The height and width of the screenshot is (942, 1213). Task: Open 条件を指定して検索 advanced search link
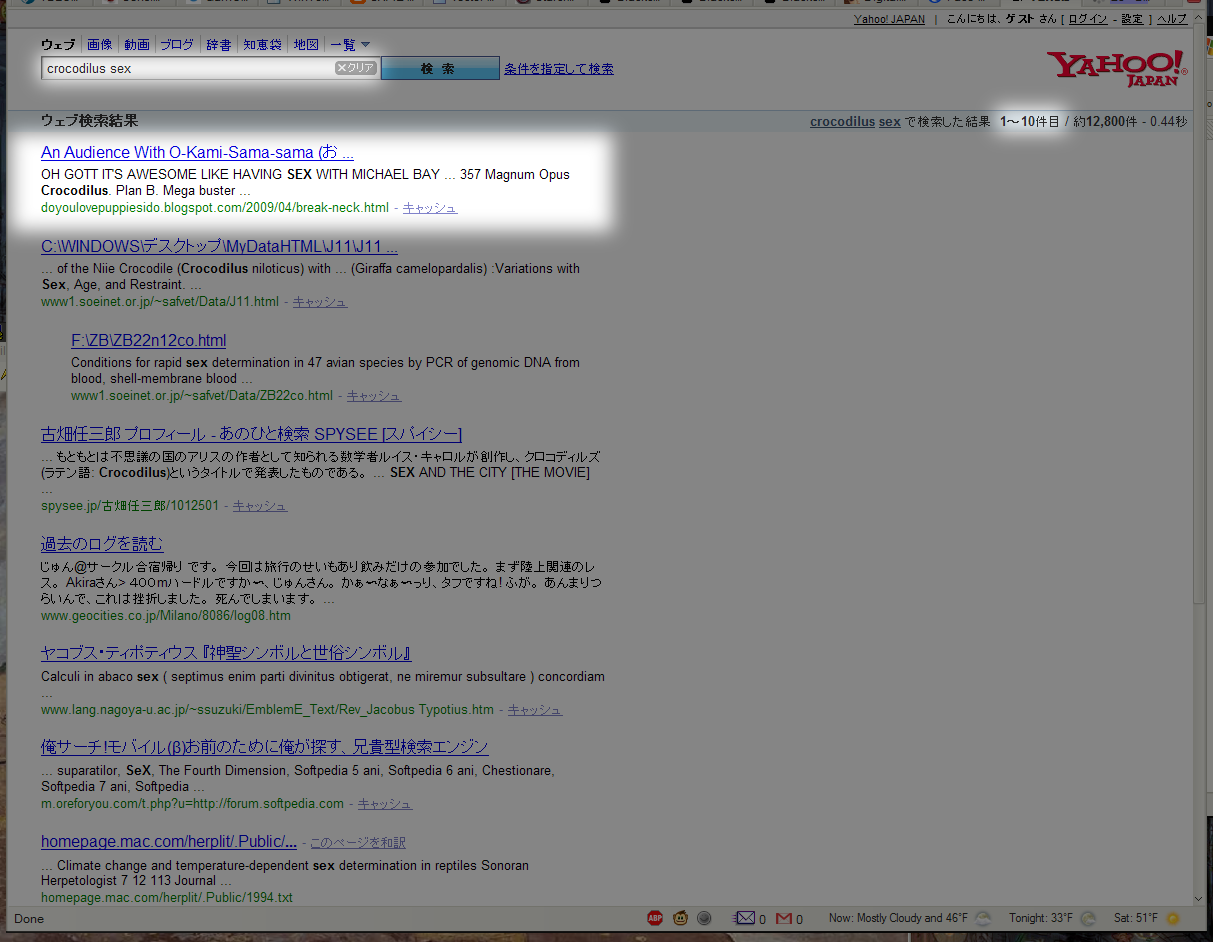[x=559, y=68]
